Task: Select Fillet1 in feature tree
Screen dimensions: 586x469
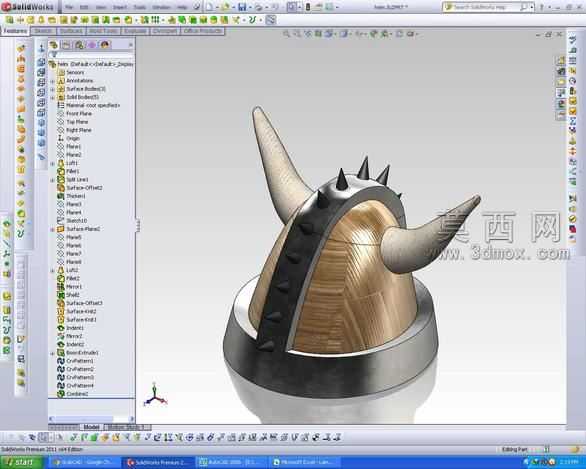Action: tap(73, 171)
